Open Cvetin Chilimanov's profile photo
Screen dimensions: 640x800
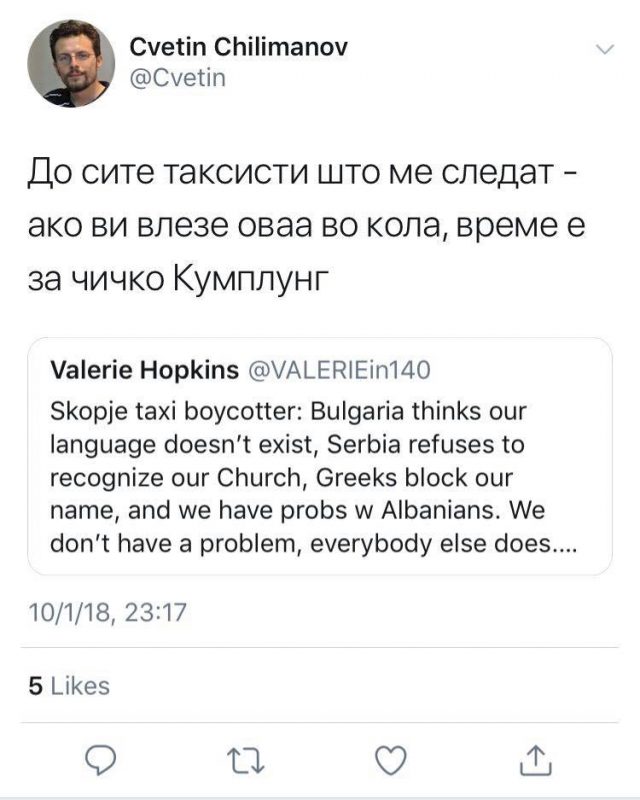pos(70,63)
